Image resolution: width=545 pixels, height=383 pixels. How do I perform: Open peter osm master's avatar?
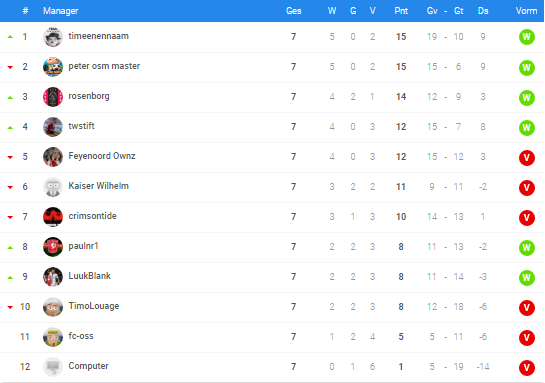tap(53, 67)
